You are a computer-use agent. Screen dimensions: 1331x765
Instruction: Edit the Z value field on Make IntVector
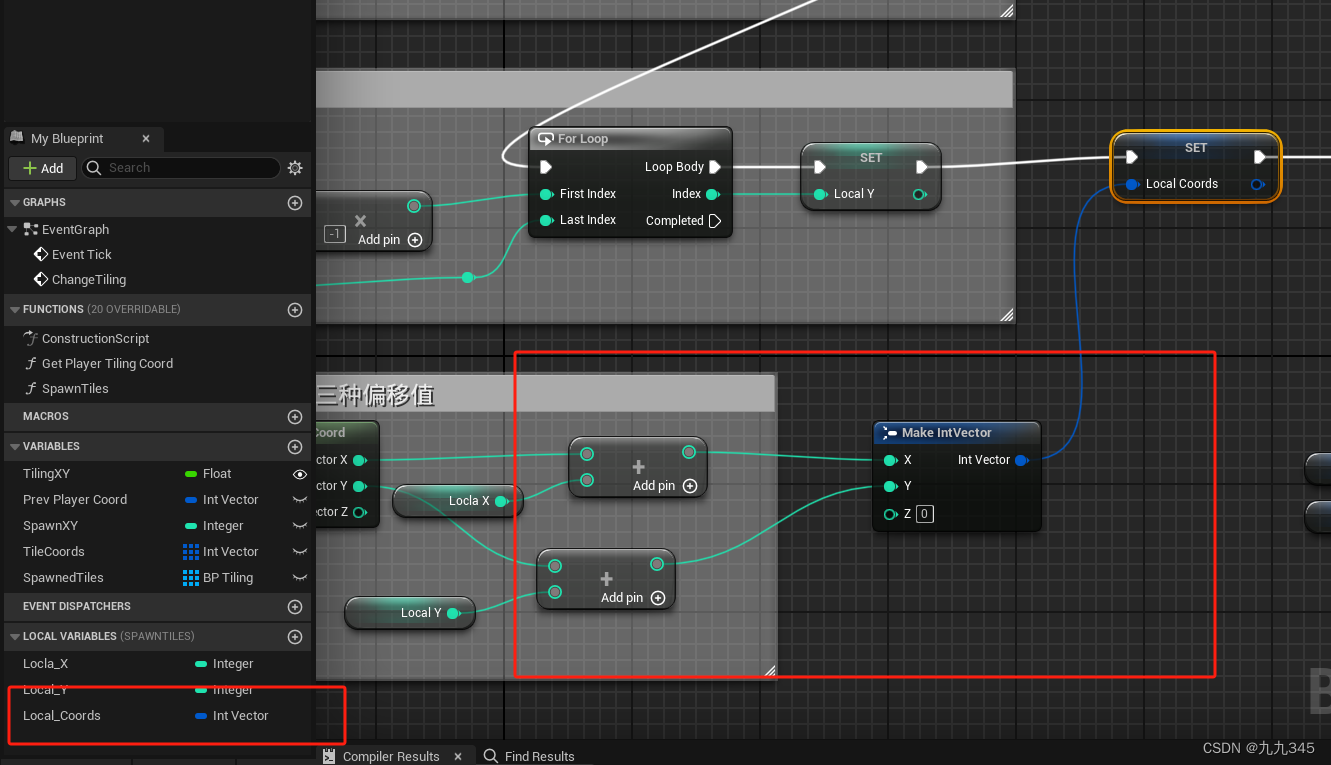click(x=925, y=514)
